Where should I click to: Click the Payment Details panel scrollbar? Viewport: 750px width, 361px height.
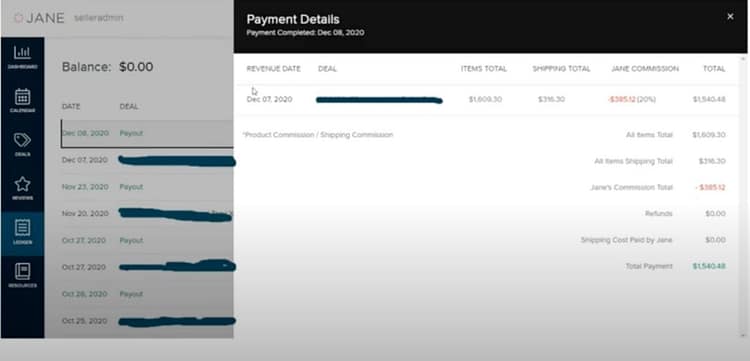(743, 196)
